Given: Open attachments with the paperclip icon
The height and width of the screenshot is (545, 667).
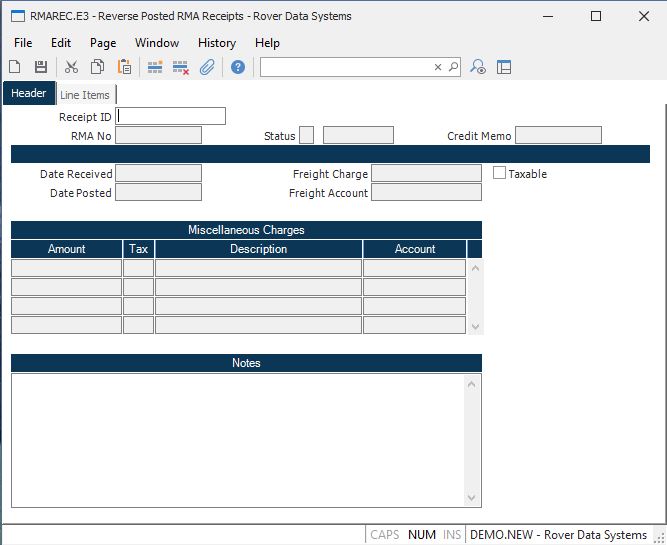Looking at the screenshot, I should coord(207,67).
